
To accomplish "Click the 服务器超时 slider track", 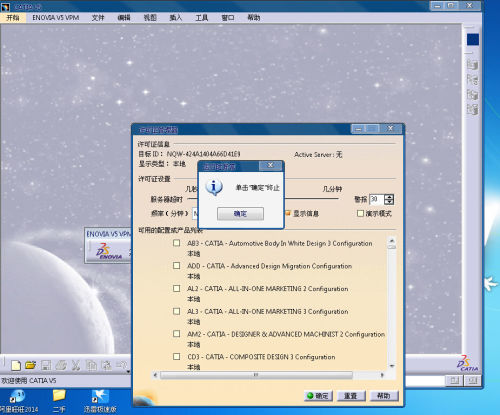I will tap(311, 199).
